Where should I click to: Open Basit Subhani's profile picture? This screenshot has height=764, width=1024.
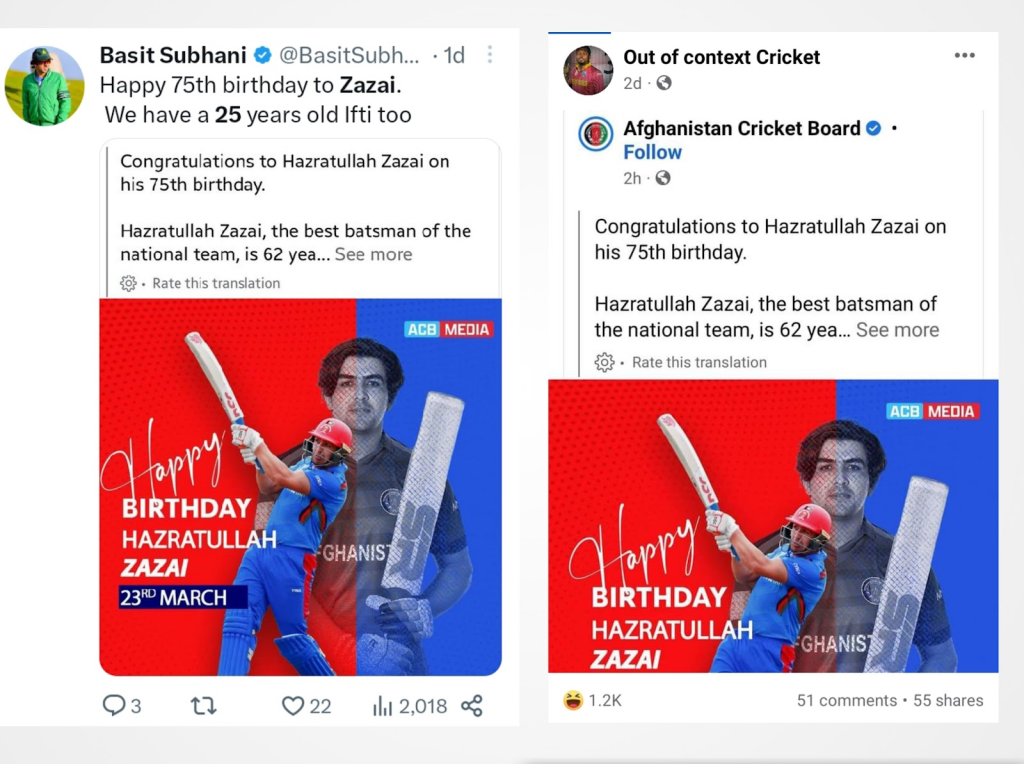click(44, 86)
